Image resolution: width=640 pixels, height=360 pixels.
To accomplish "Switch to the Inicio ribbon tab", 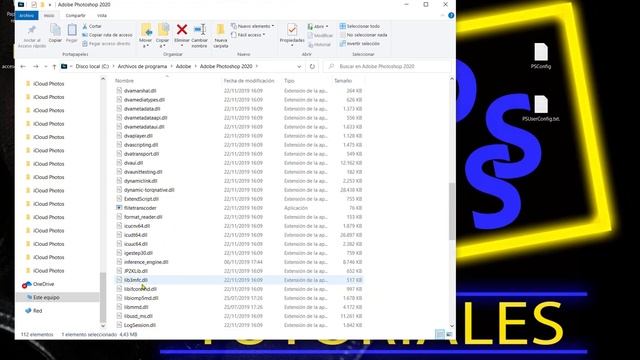I will coord(49,16).
